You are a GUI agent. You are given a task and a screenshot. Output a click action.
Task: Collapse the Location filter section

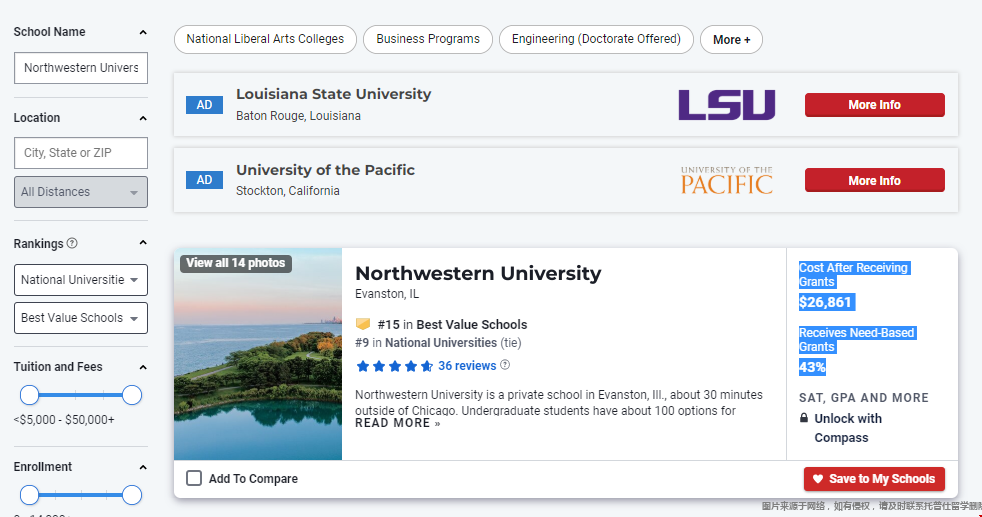(x=143, y=118)
